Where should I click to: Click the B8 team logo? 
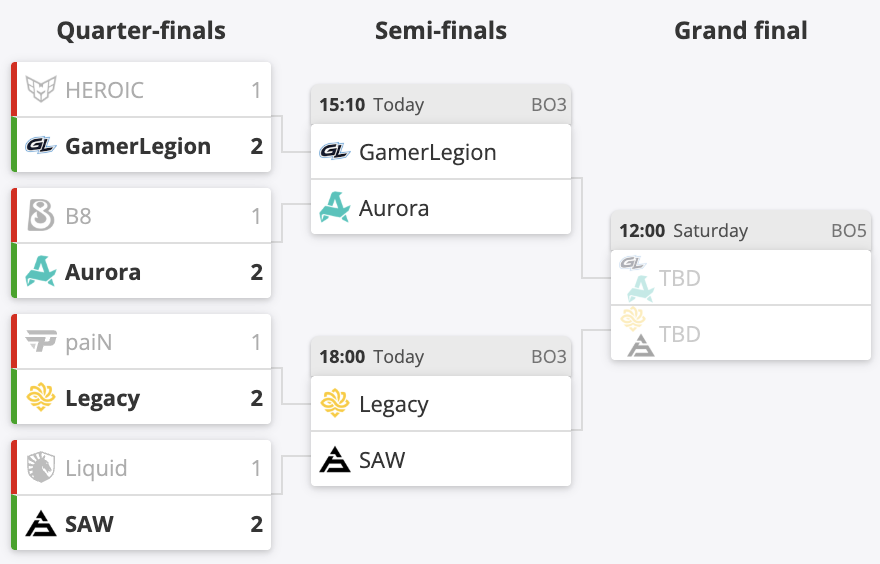click(x=41, y=216)
